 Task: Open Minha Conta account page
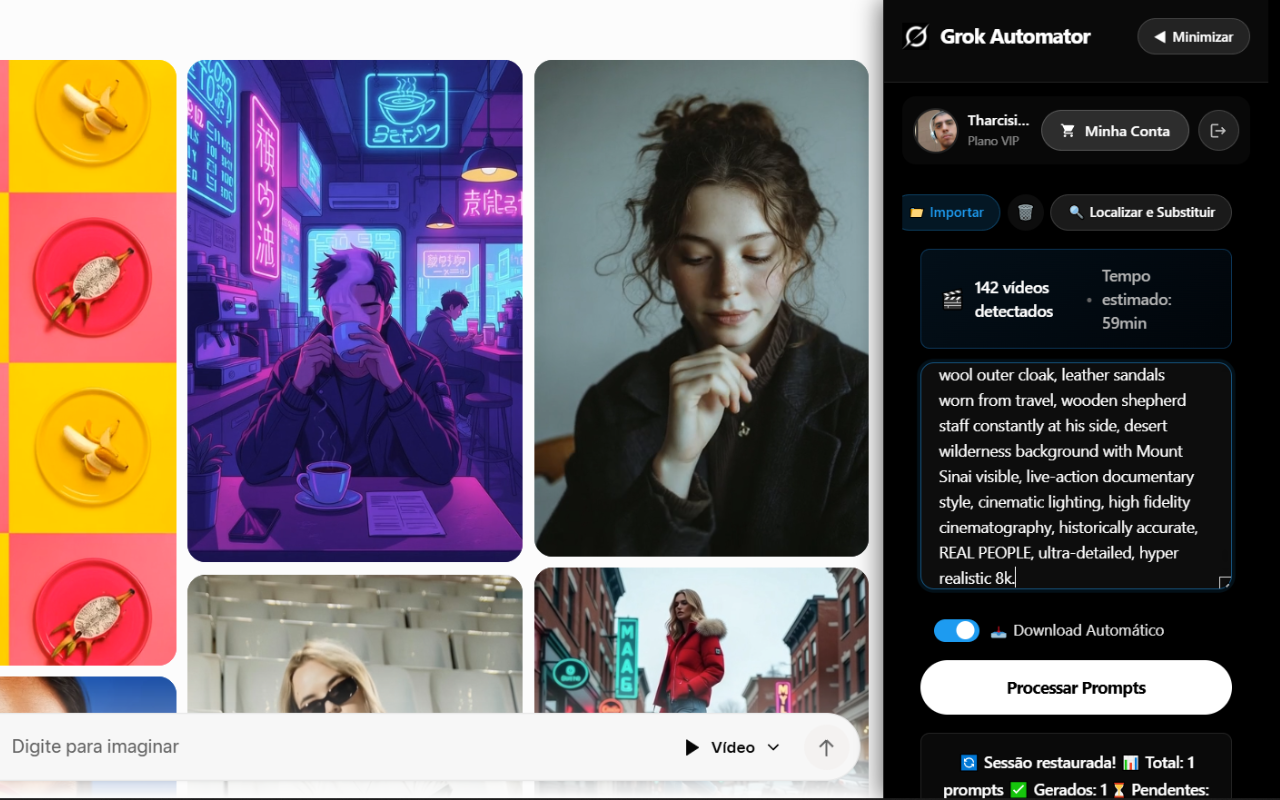point(1114,131)
